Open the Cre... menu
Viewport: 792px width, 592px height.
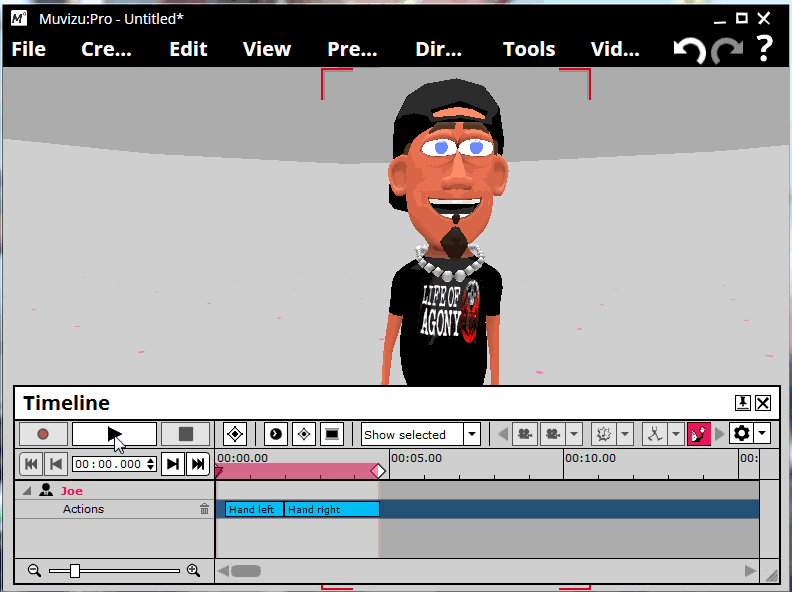tap(106, 49)
